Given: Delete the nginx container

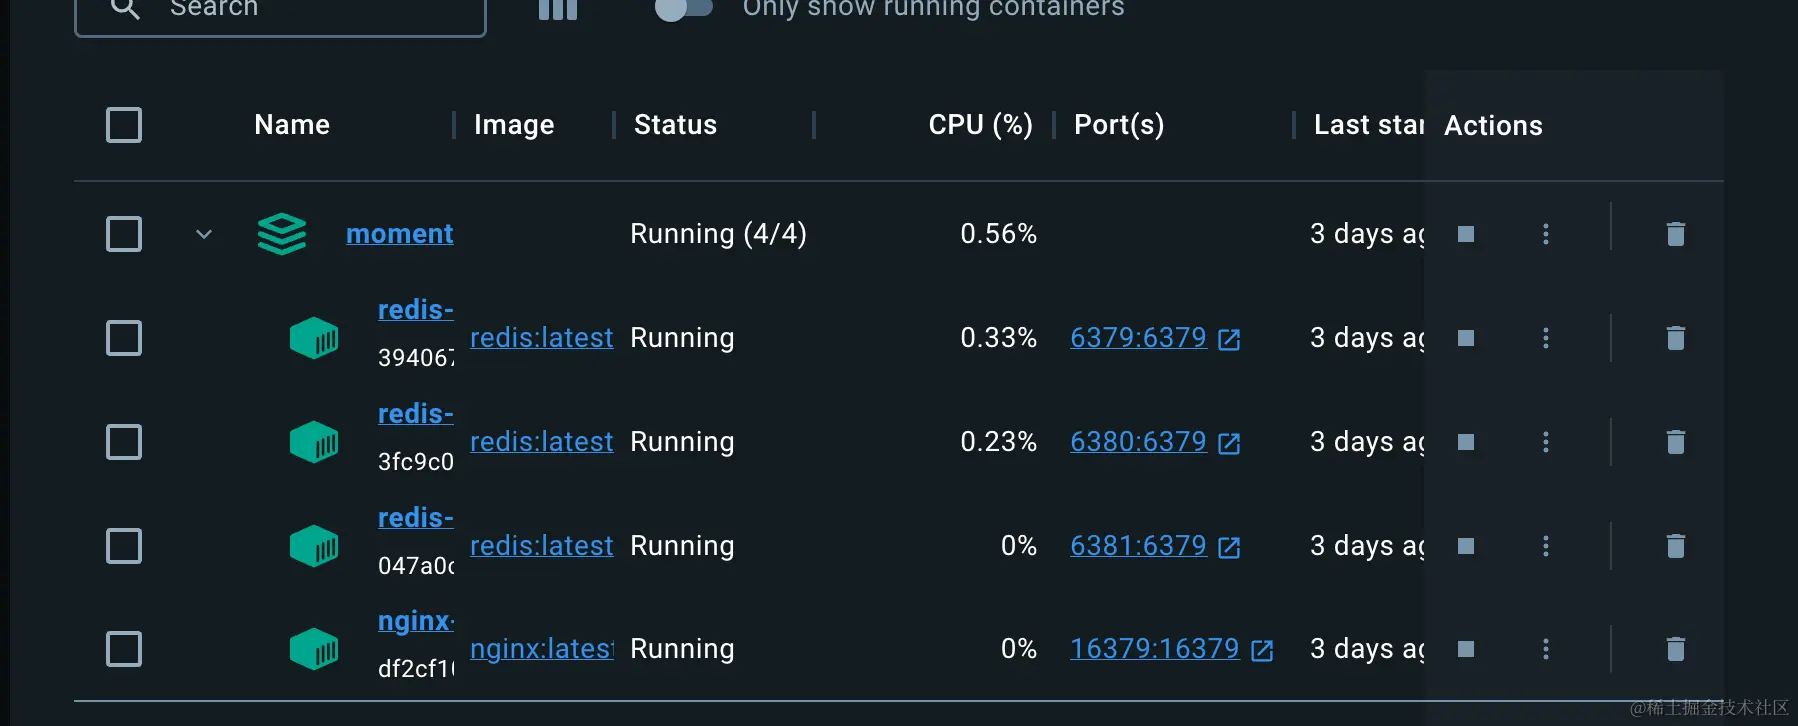Looking at the screenshot, I should (1676, 649).
